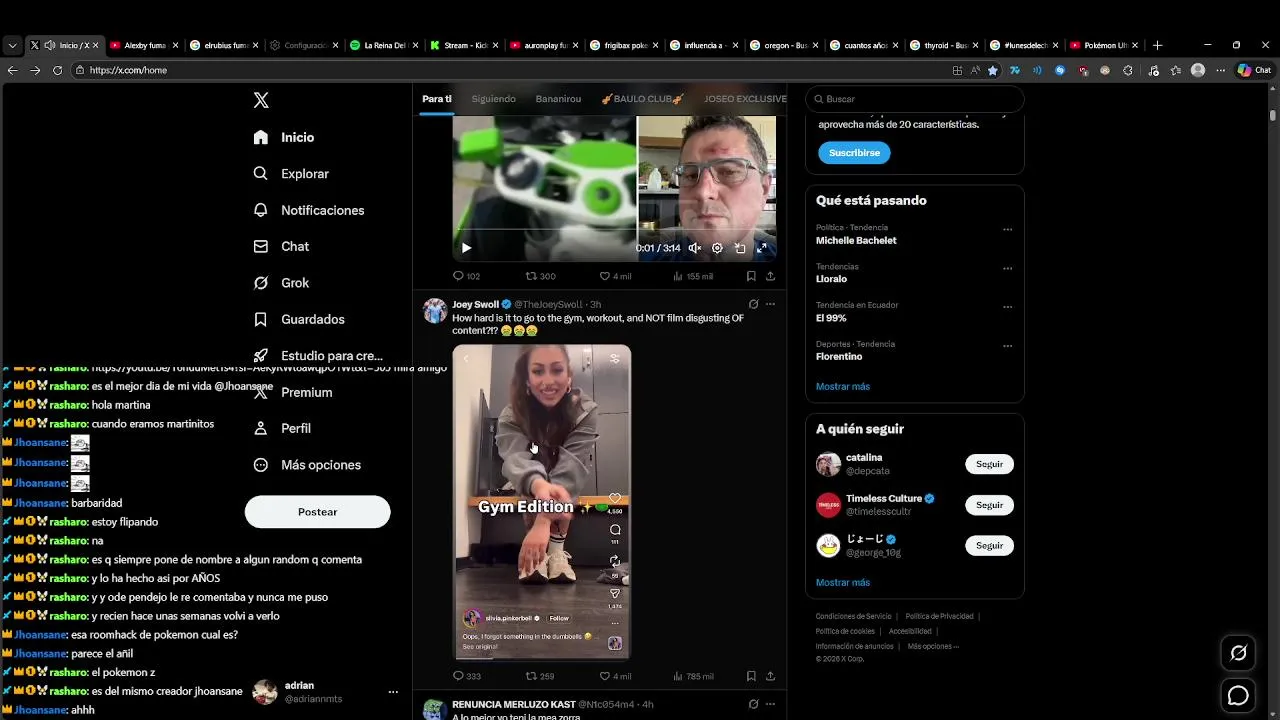Click Mostrar más under A quién seguir
The height and width of the screenshot is (720, 1280).
(843, 582)
